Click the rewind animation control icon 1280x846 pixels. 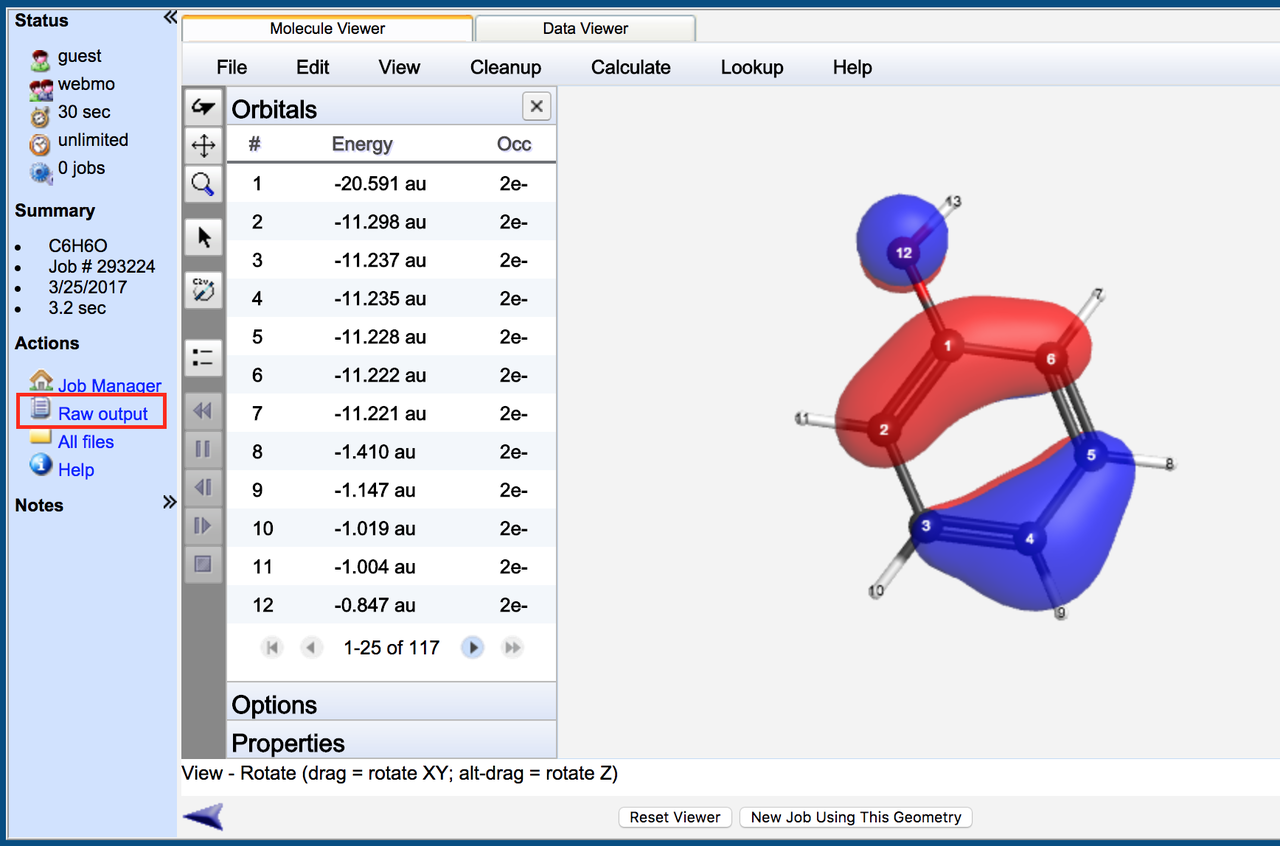point(203,411)
